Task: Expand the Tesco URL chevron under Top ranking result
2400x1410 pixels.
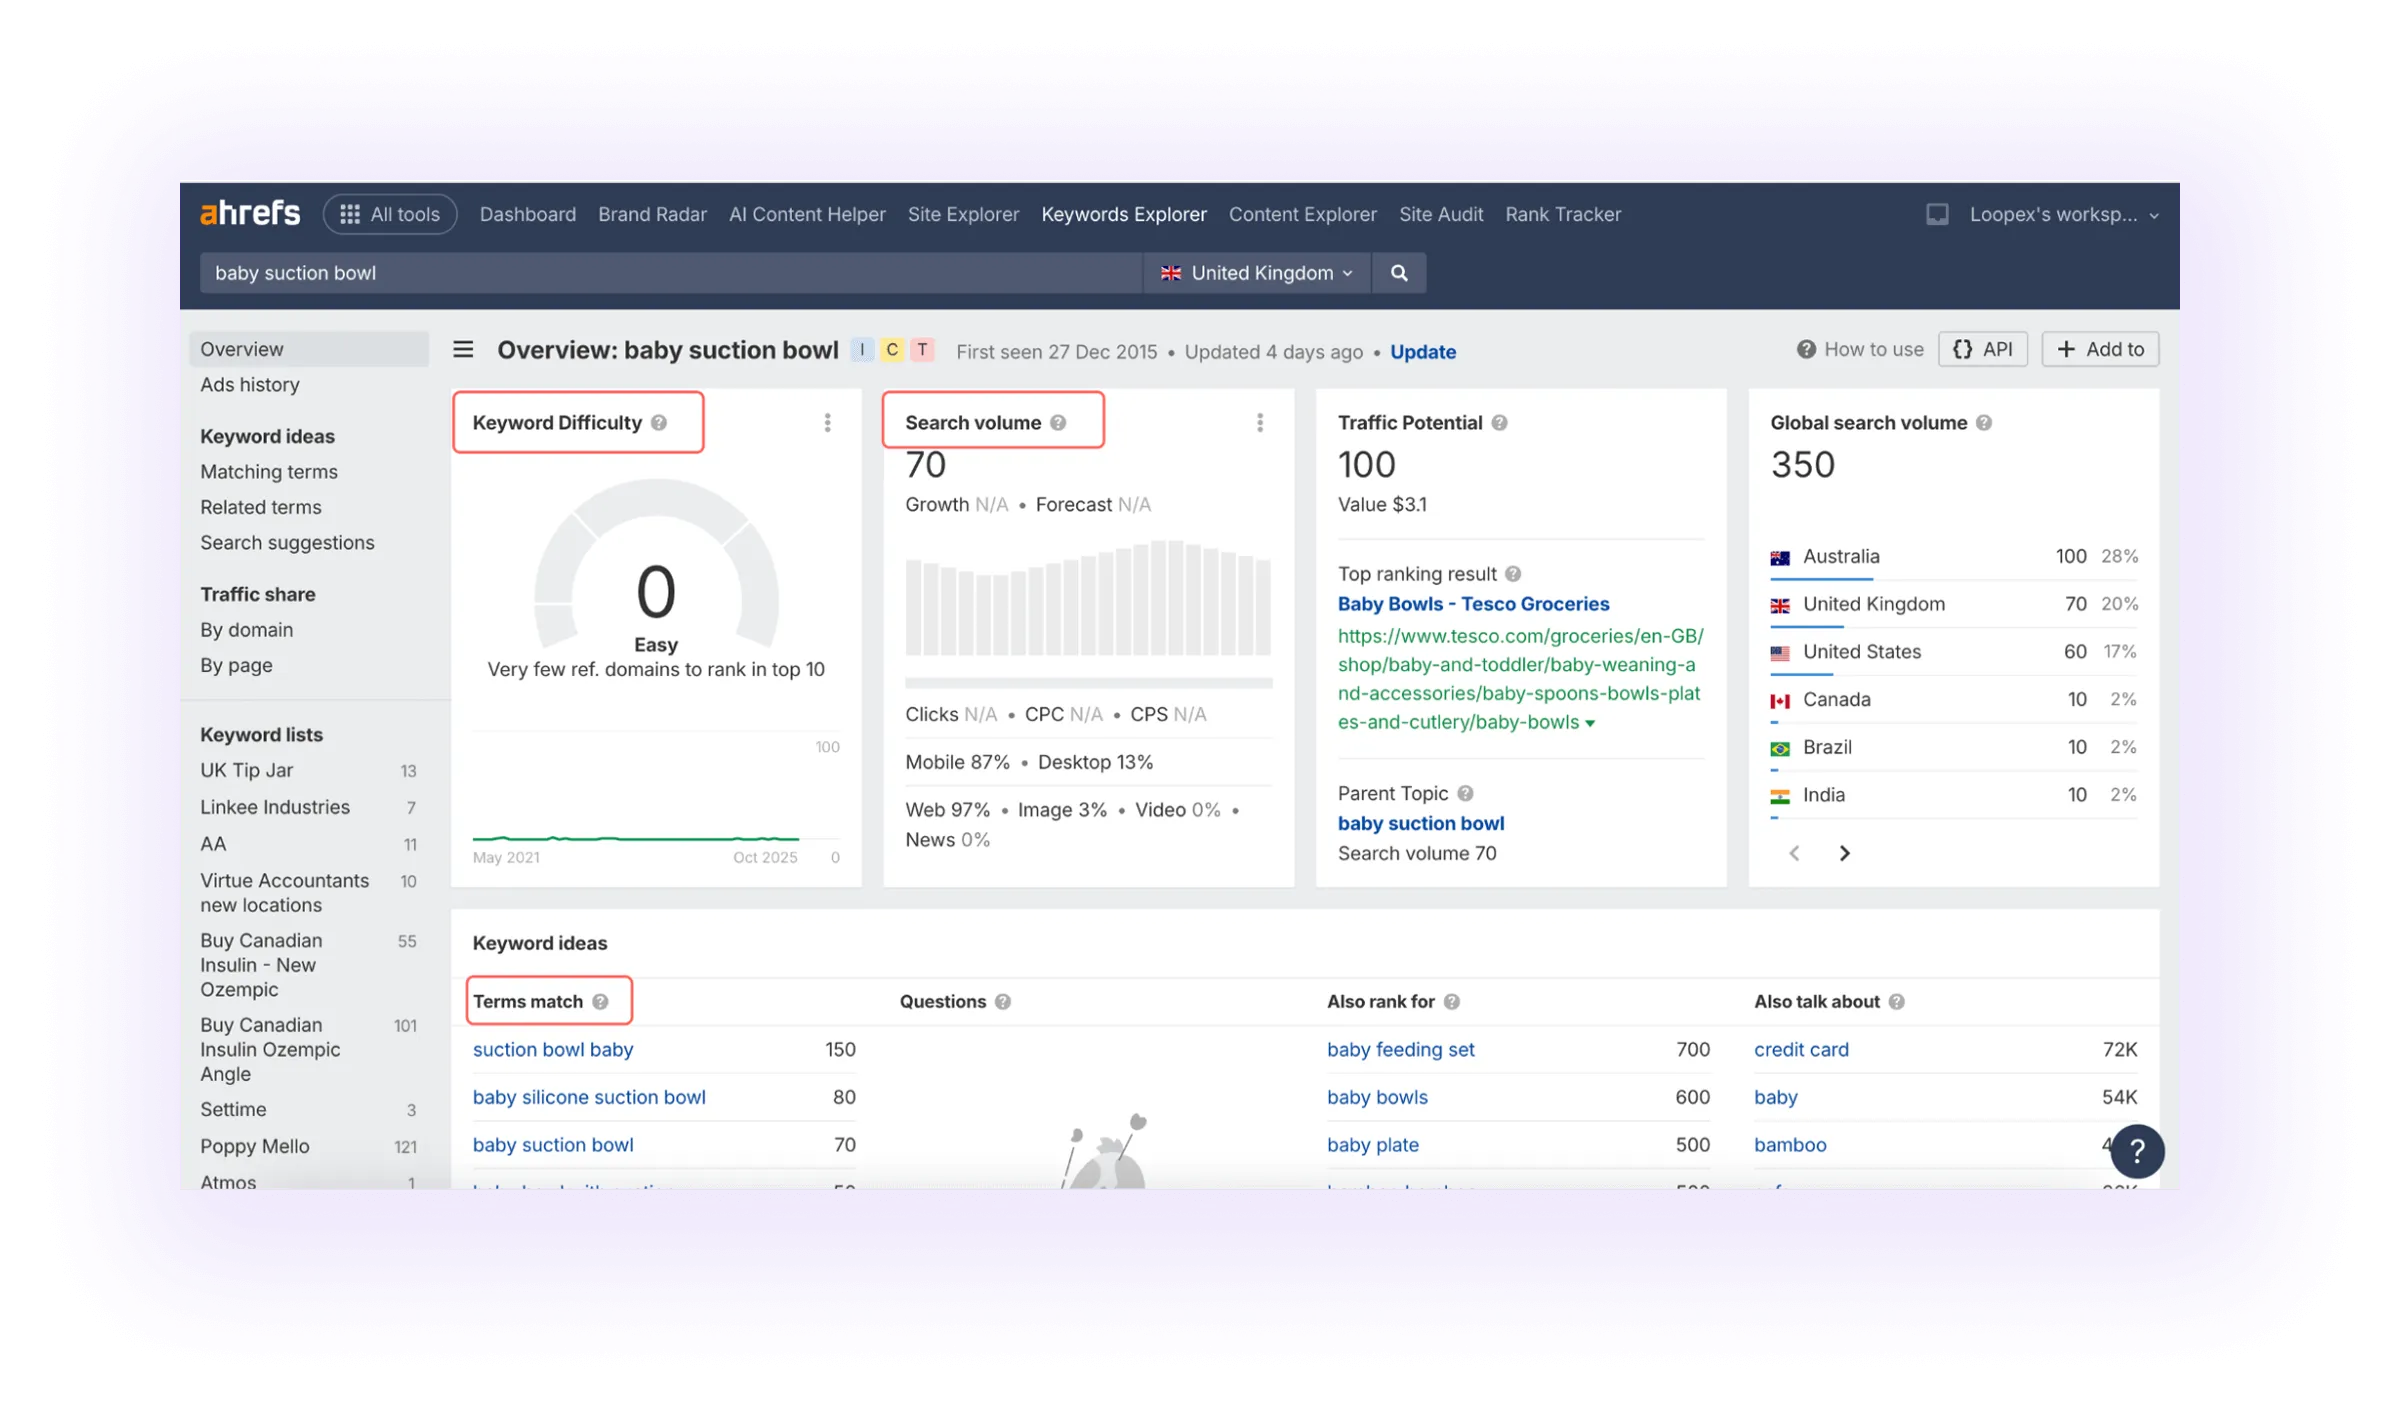Action: 1590,722
